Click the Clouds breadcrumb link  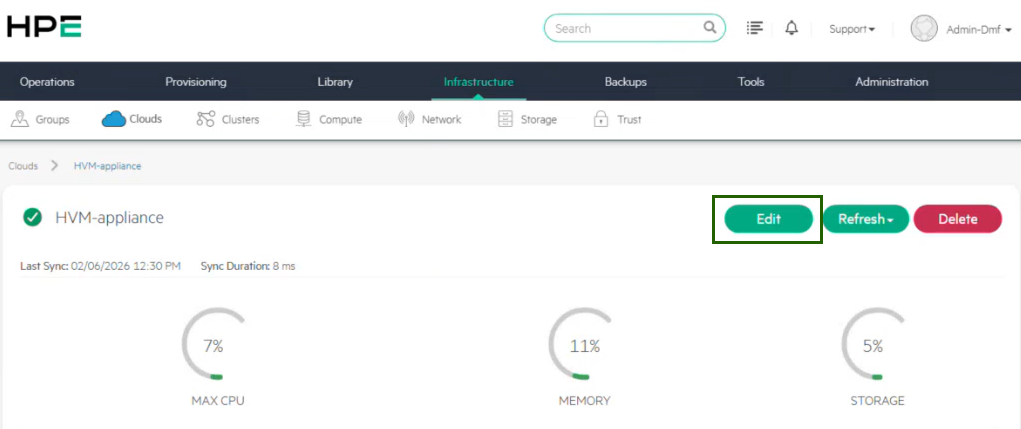(23, 166)
